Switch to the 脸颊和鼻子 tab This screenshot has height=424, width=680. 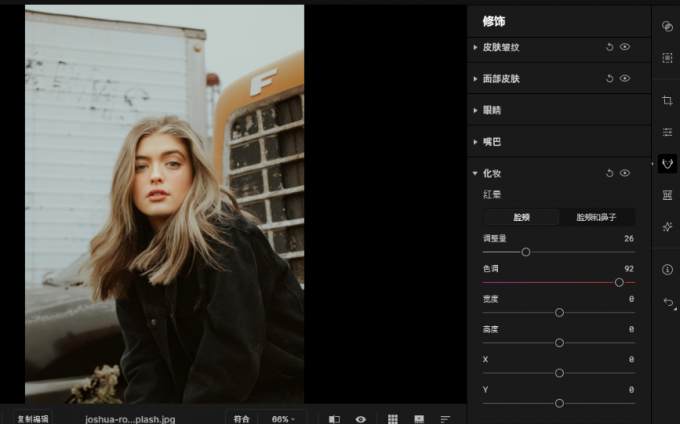(x=596, y=217)
